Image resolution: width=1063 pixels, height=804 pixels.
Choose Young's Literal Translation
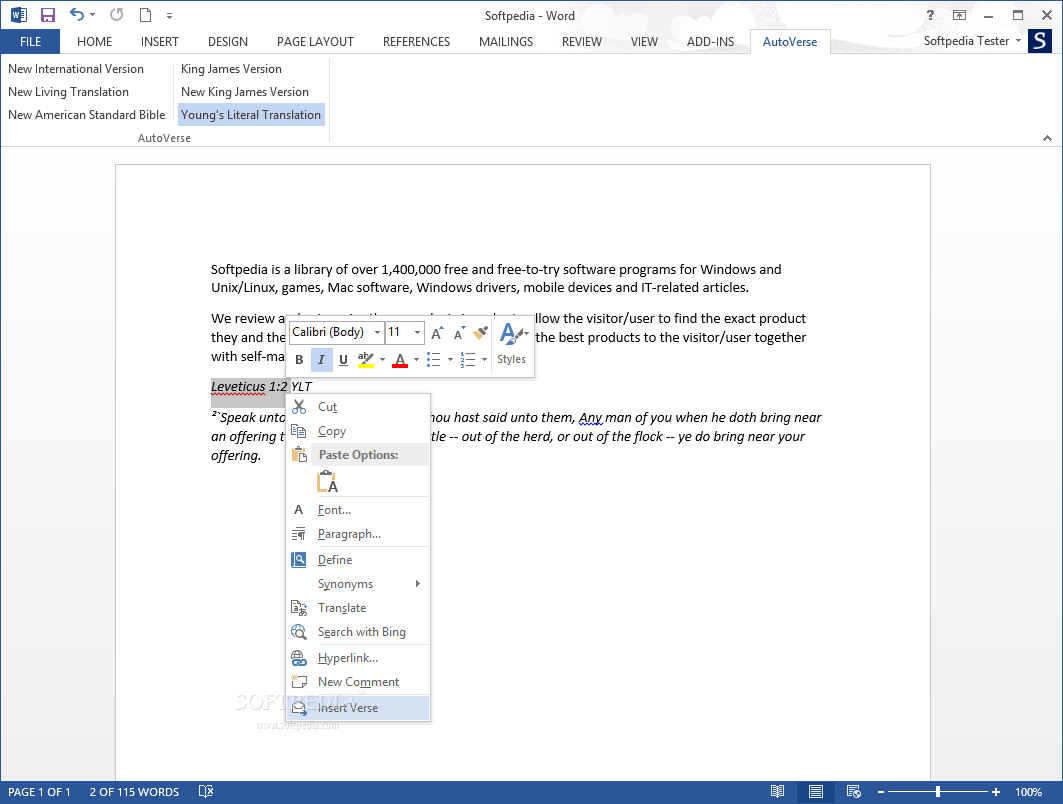click(x=251, y=115)
